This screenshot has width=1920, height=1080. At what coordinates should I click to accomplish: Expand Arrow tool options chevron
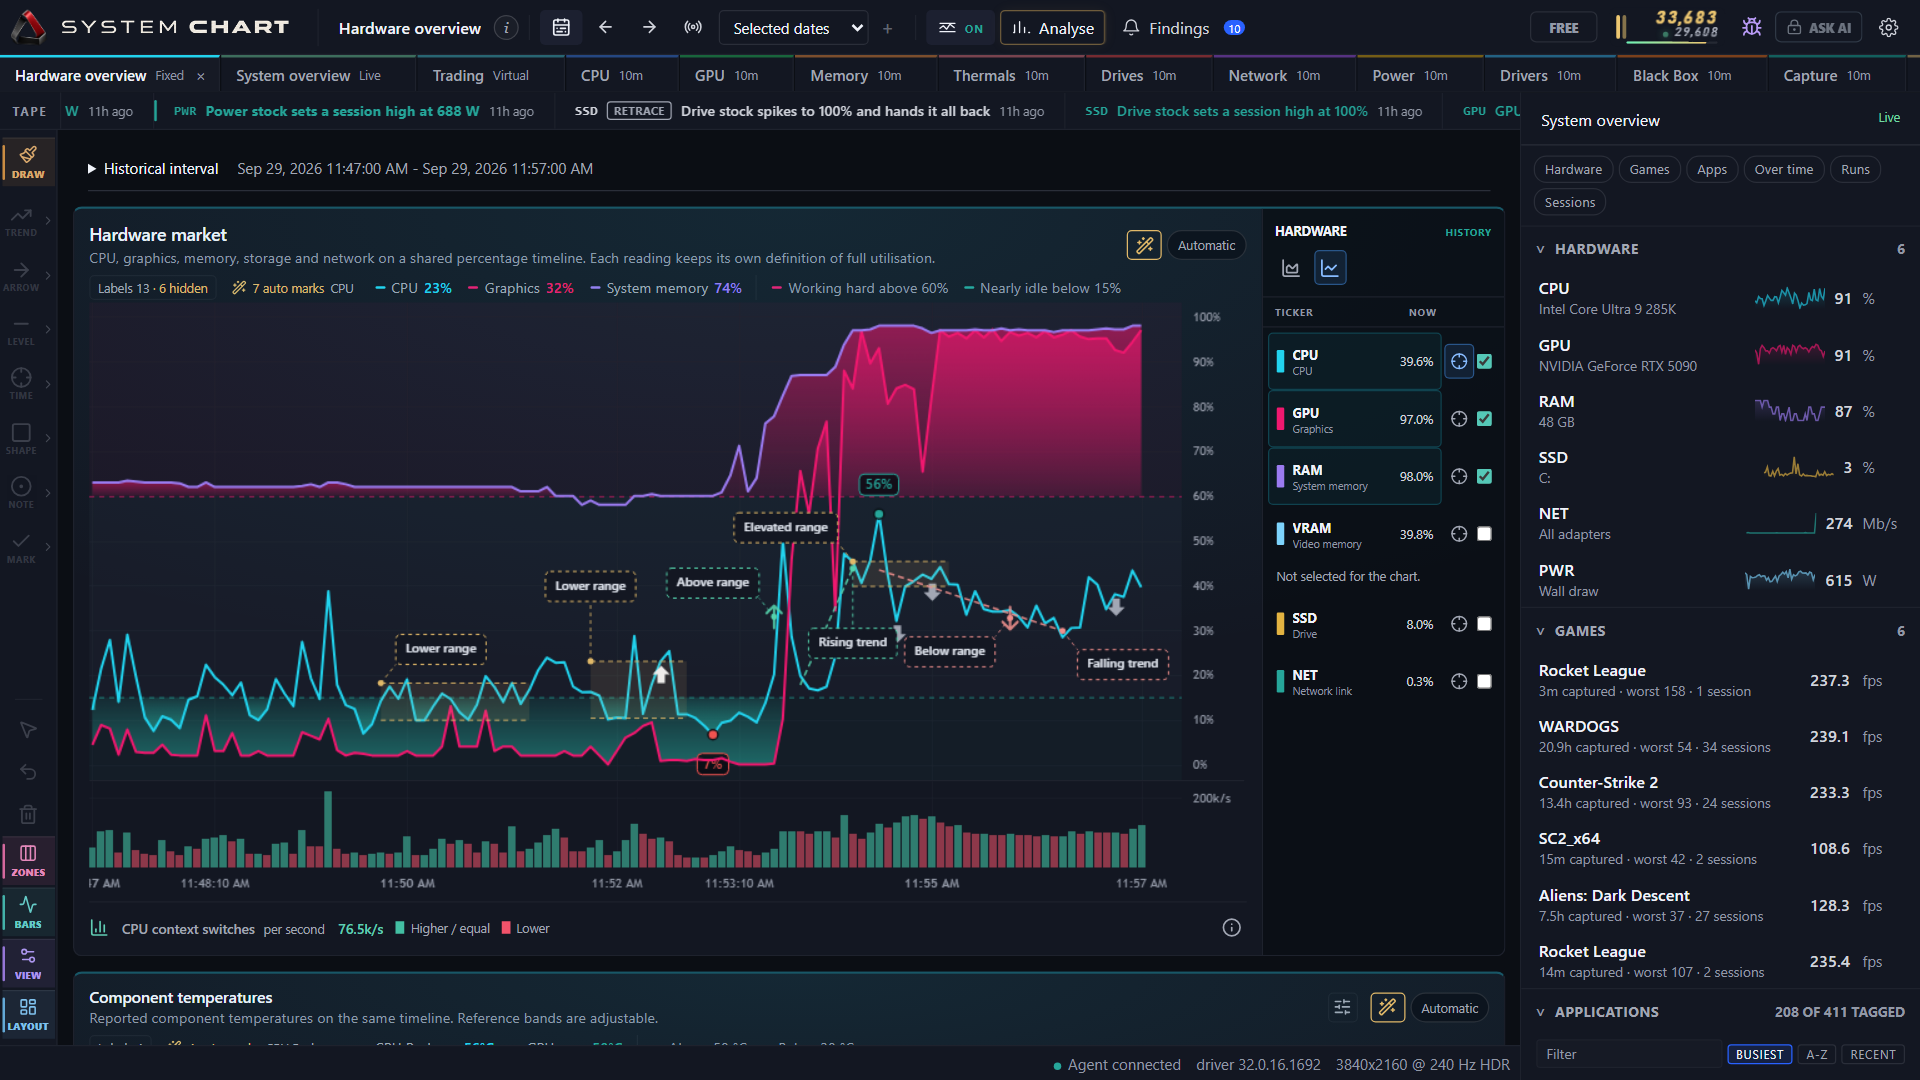(48, 275)
